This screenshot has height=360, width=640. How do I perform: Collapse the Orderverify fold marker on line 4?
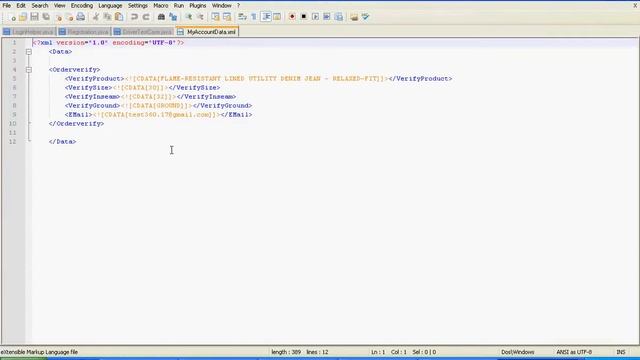click(x=29, y=70)
